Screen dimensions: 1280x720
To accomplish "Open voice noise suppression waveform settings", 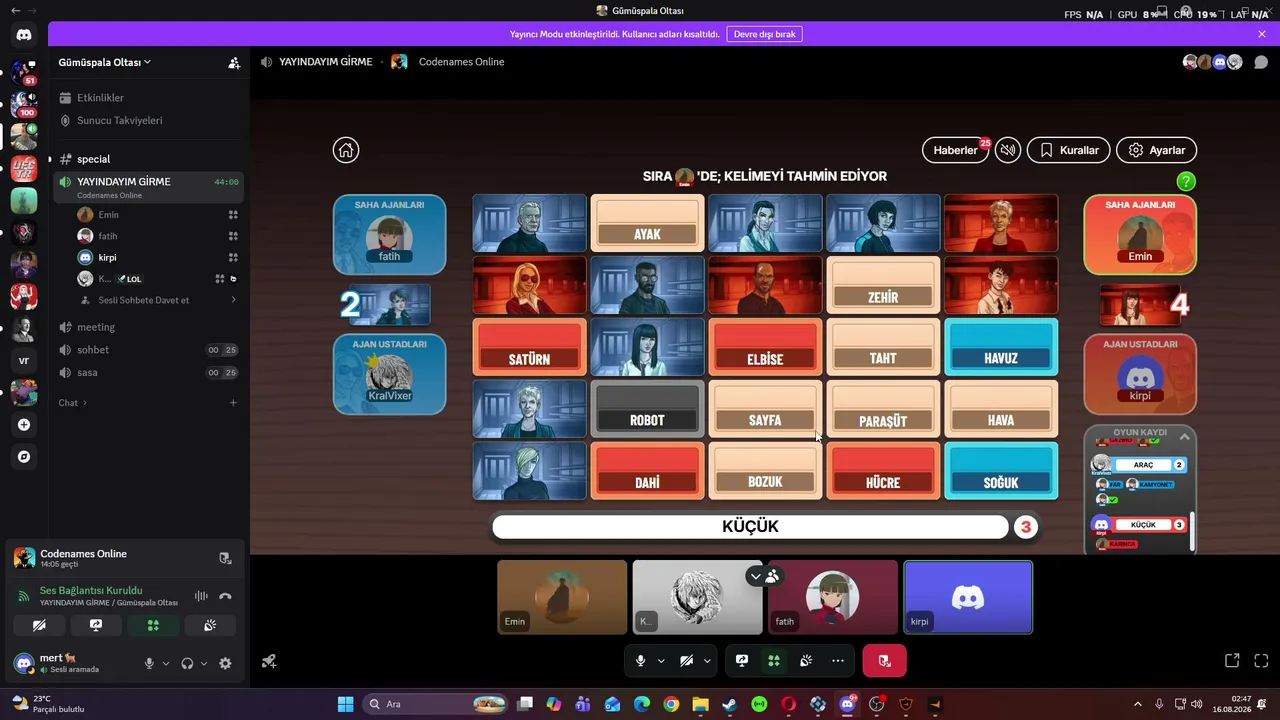I will coord(201,596).
